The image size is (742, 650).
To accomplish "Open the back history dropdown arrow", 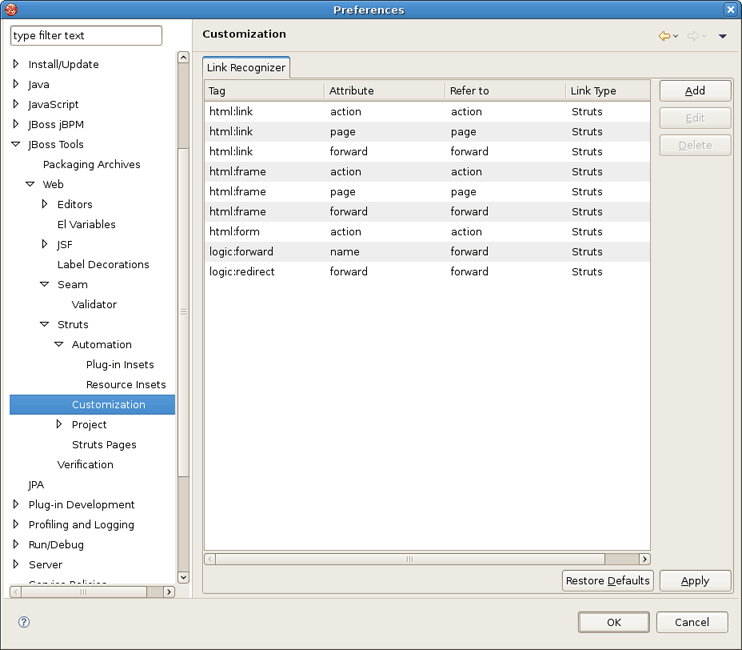I will [x=676, y=37].
